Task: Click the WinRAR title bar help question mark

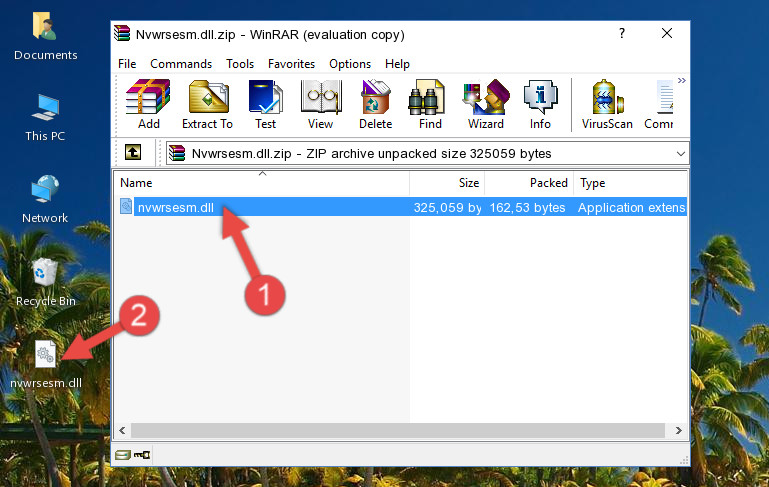Action: coord(622,33)
